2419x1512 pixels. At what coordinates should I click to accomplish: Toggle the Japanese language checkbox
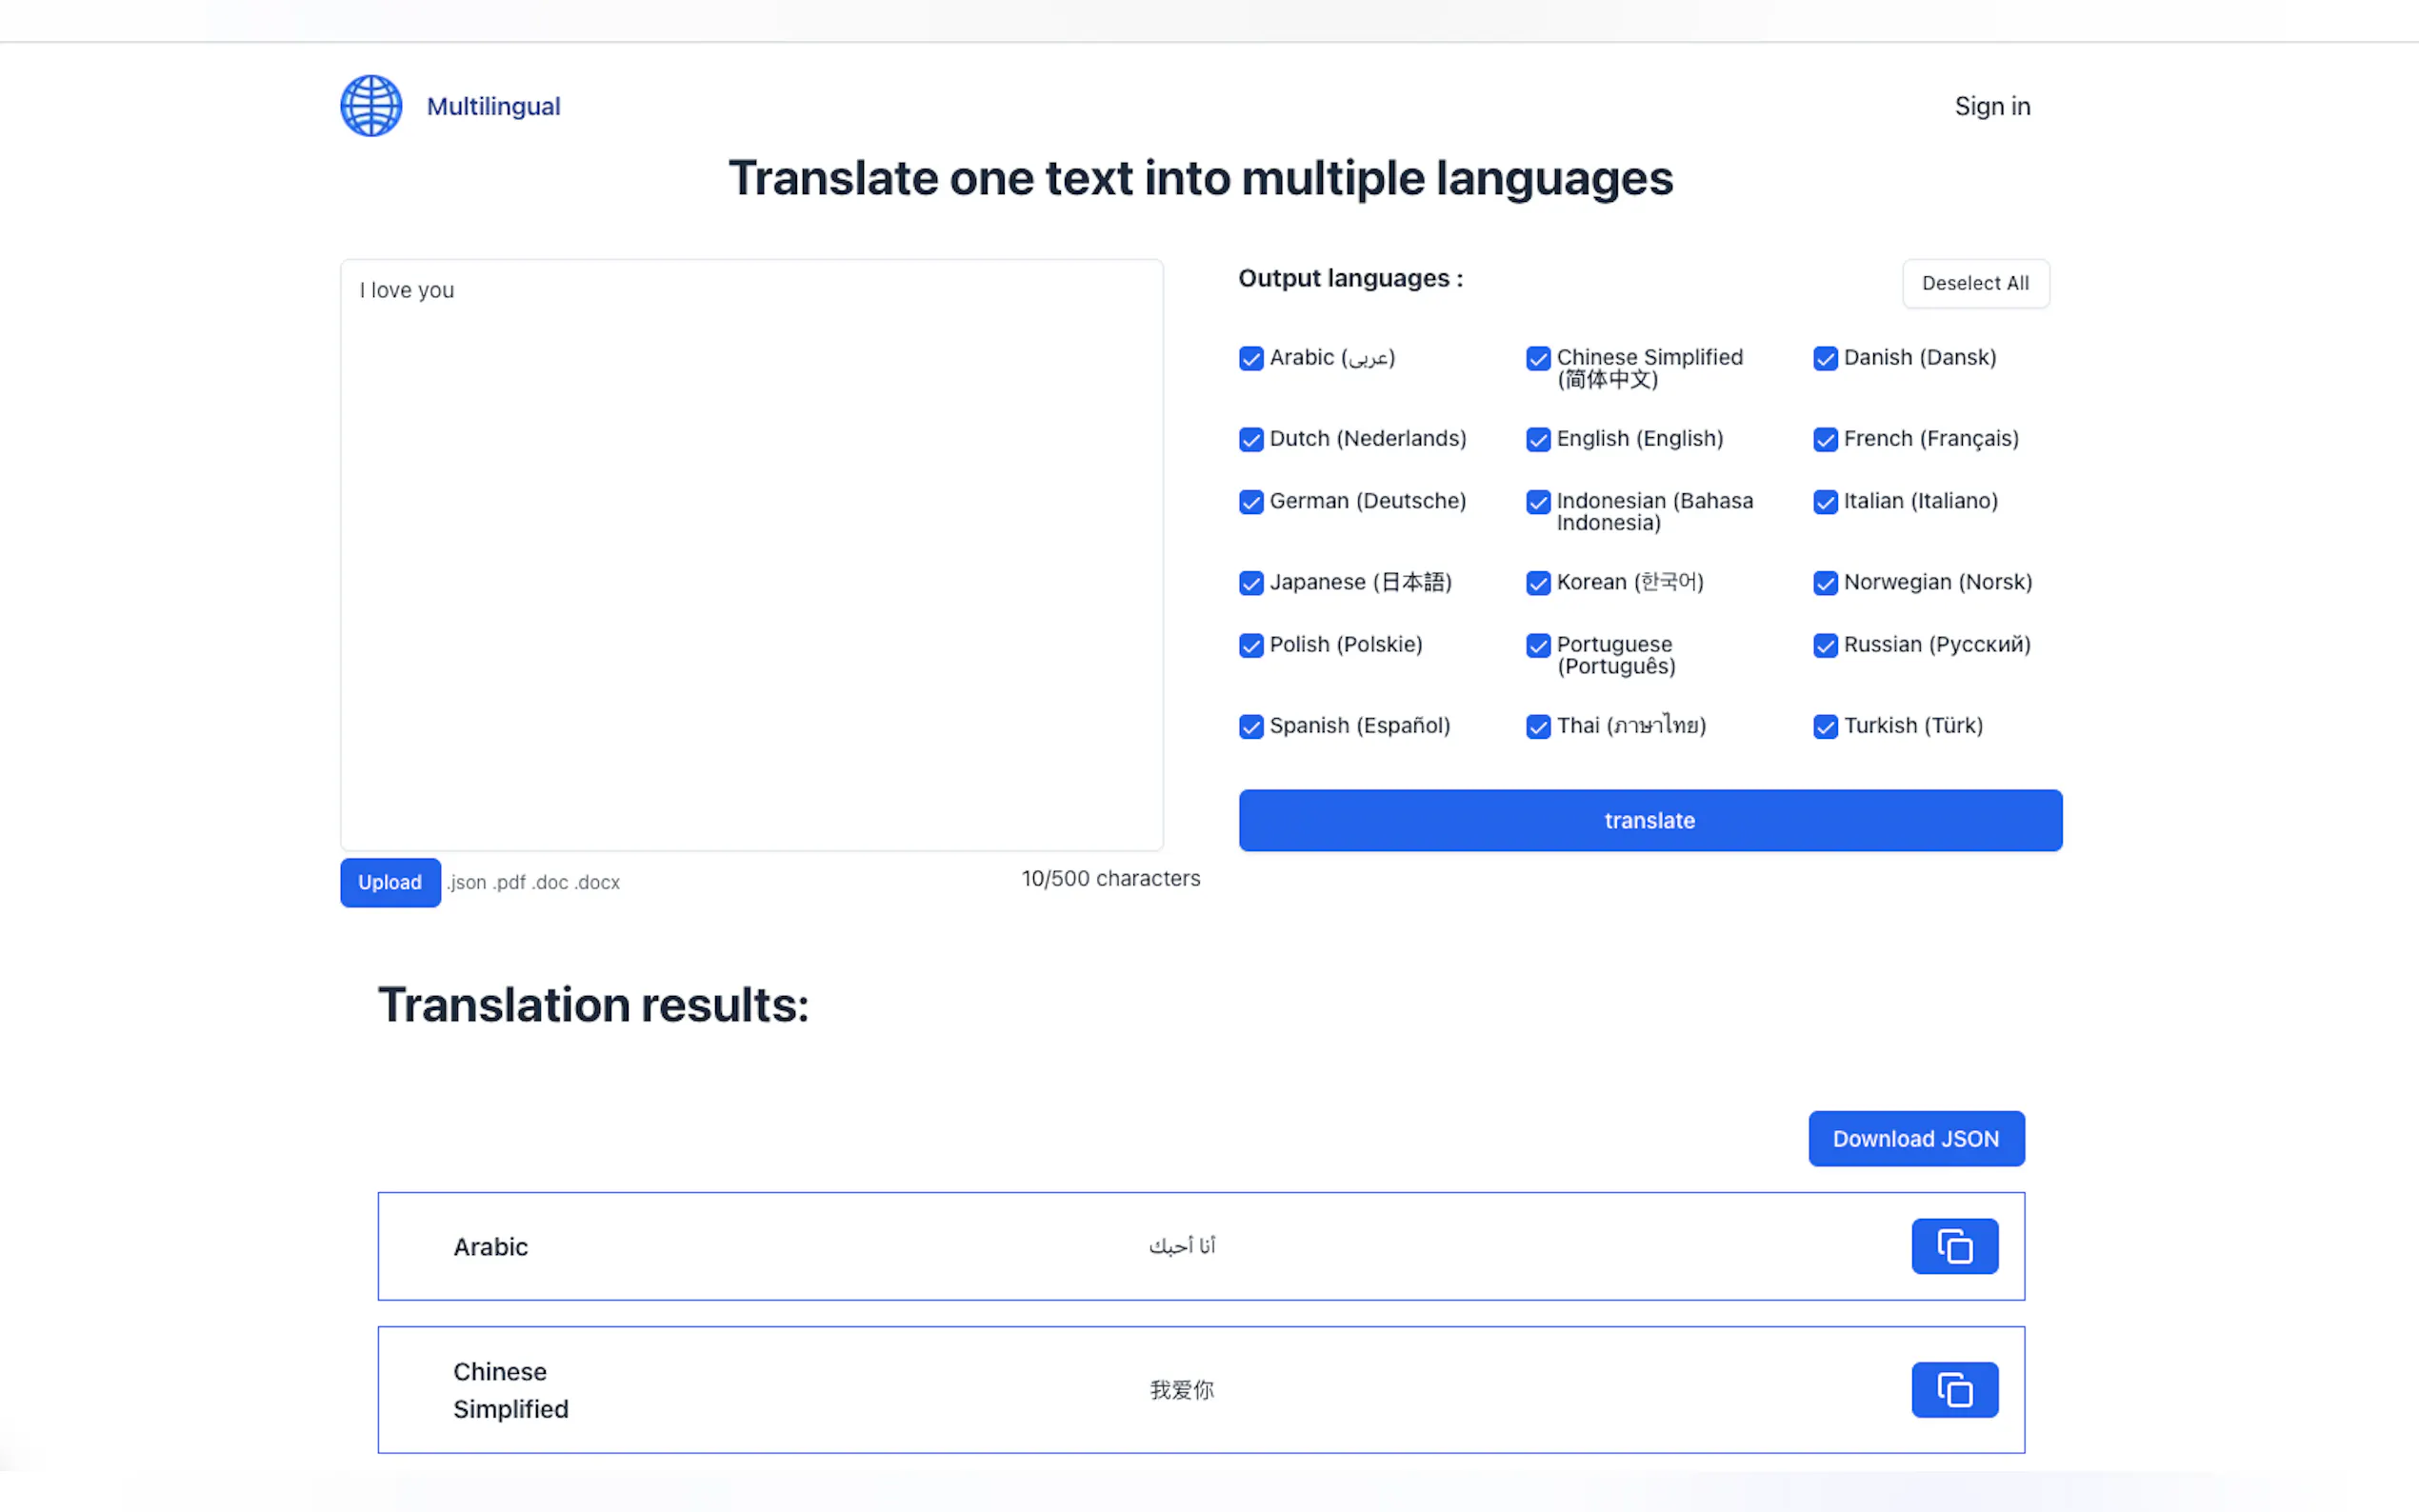[x=1251, y=583]
